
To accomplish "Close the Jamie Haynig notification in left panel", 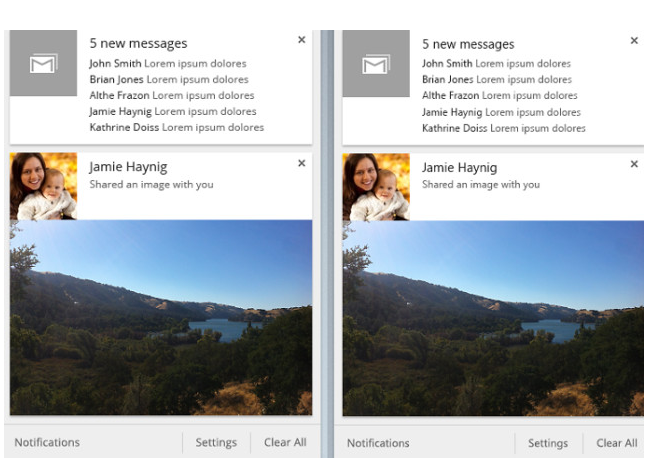I will click(x=302, y=163).
